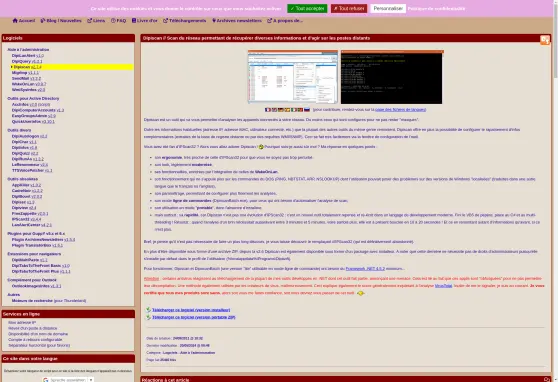Click download icon beside installer link
558x382 pixels.
(148, 310)
